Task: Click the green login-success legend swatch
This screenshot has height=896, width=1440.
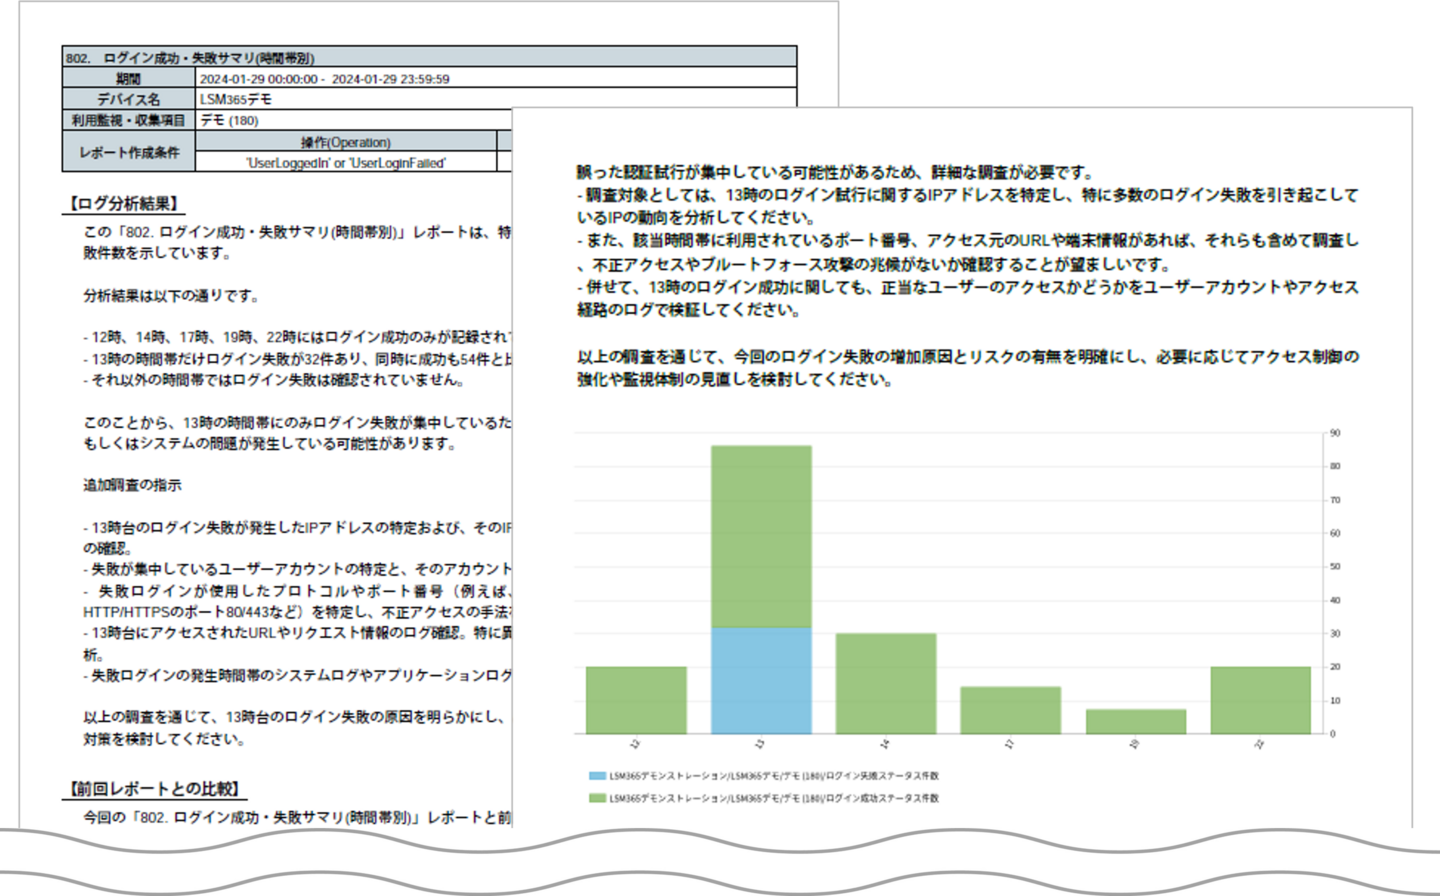Action: coord(597,799)
